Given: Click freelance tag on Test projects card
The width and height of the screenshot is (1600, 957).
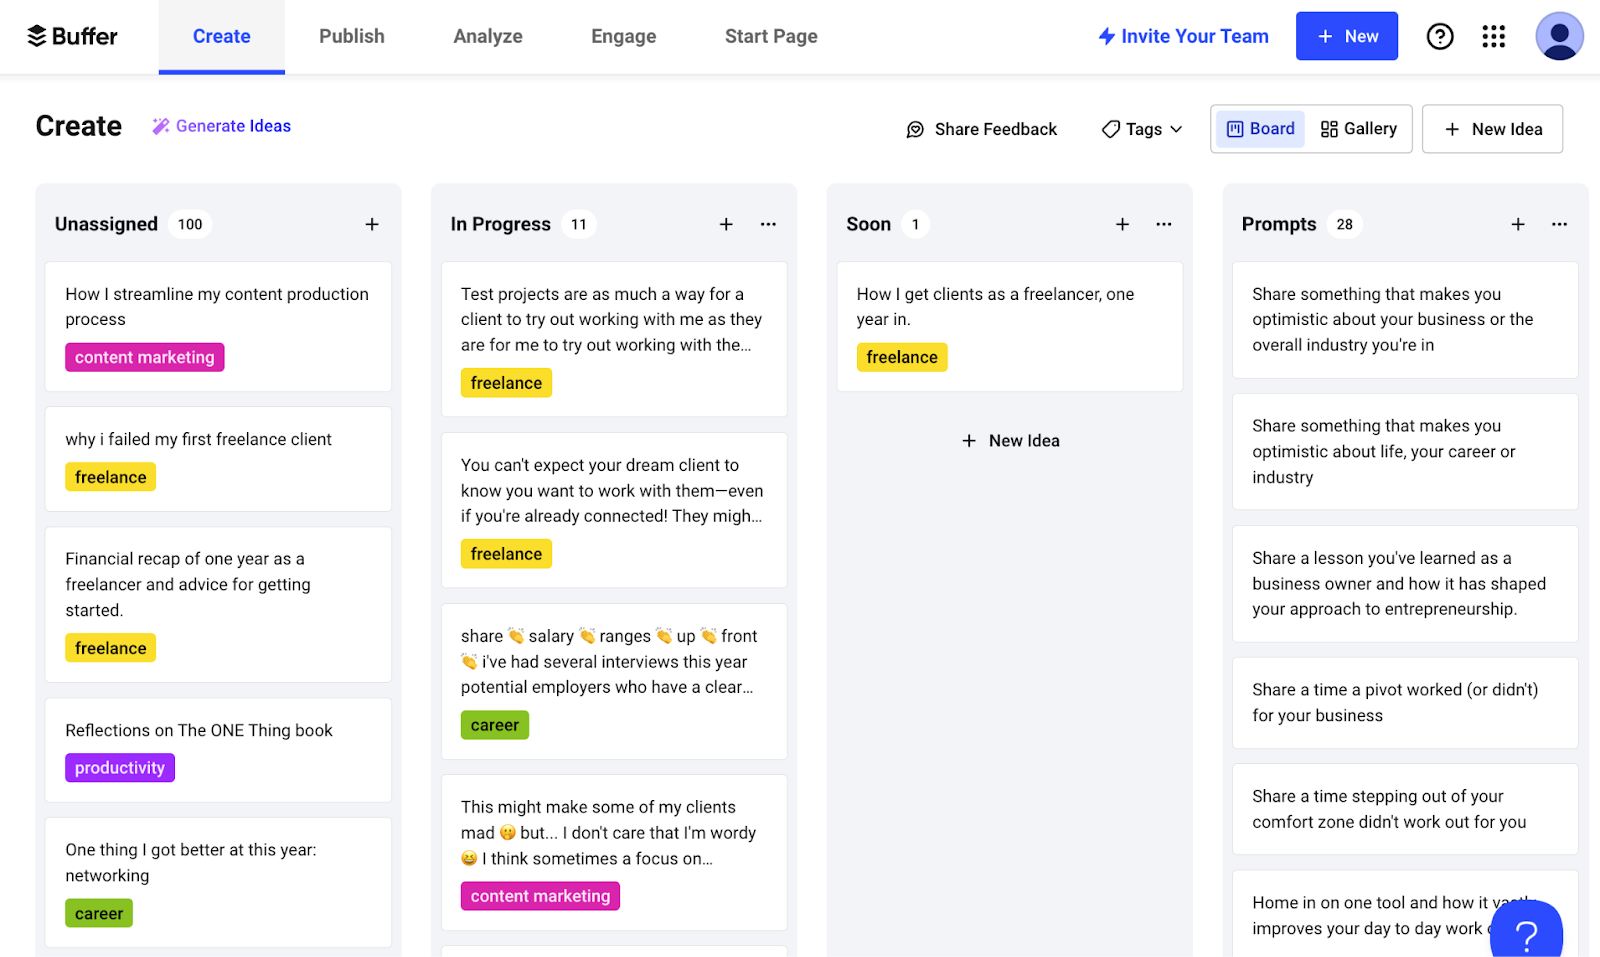Looking at the screenshot, I should (506, 383).
